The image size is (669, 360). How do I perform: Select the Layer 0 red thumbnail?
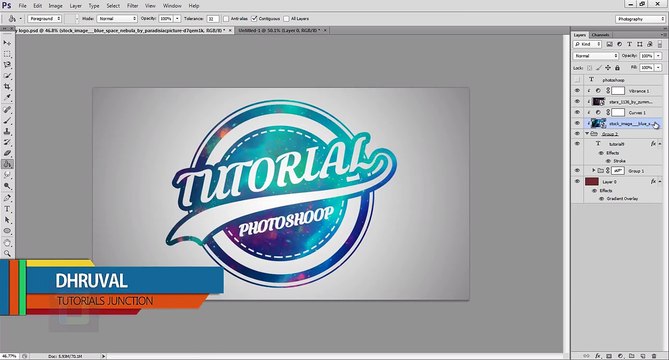point(592,182)
